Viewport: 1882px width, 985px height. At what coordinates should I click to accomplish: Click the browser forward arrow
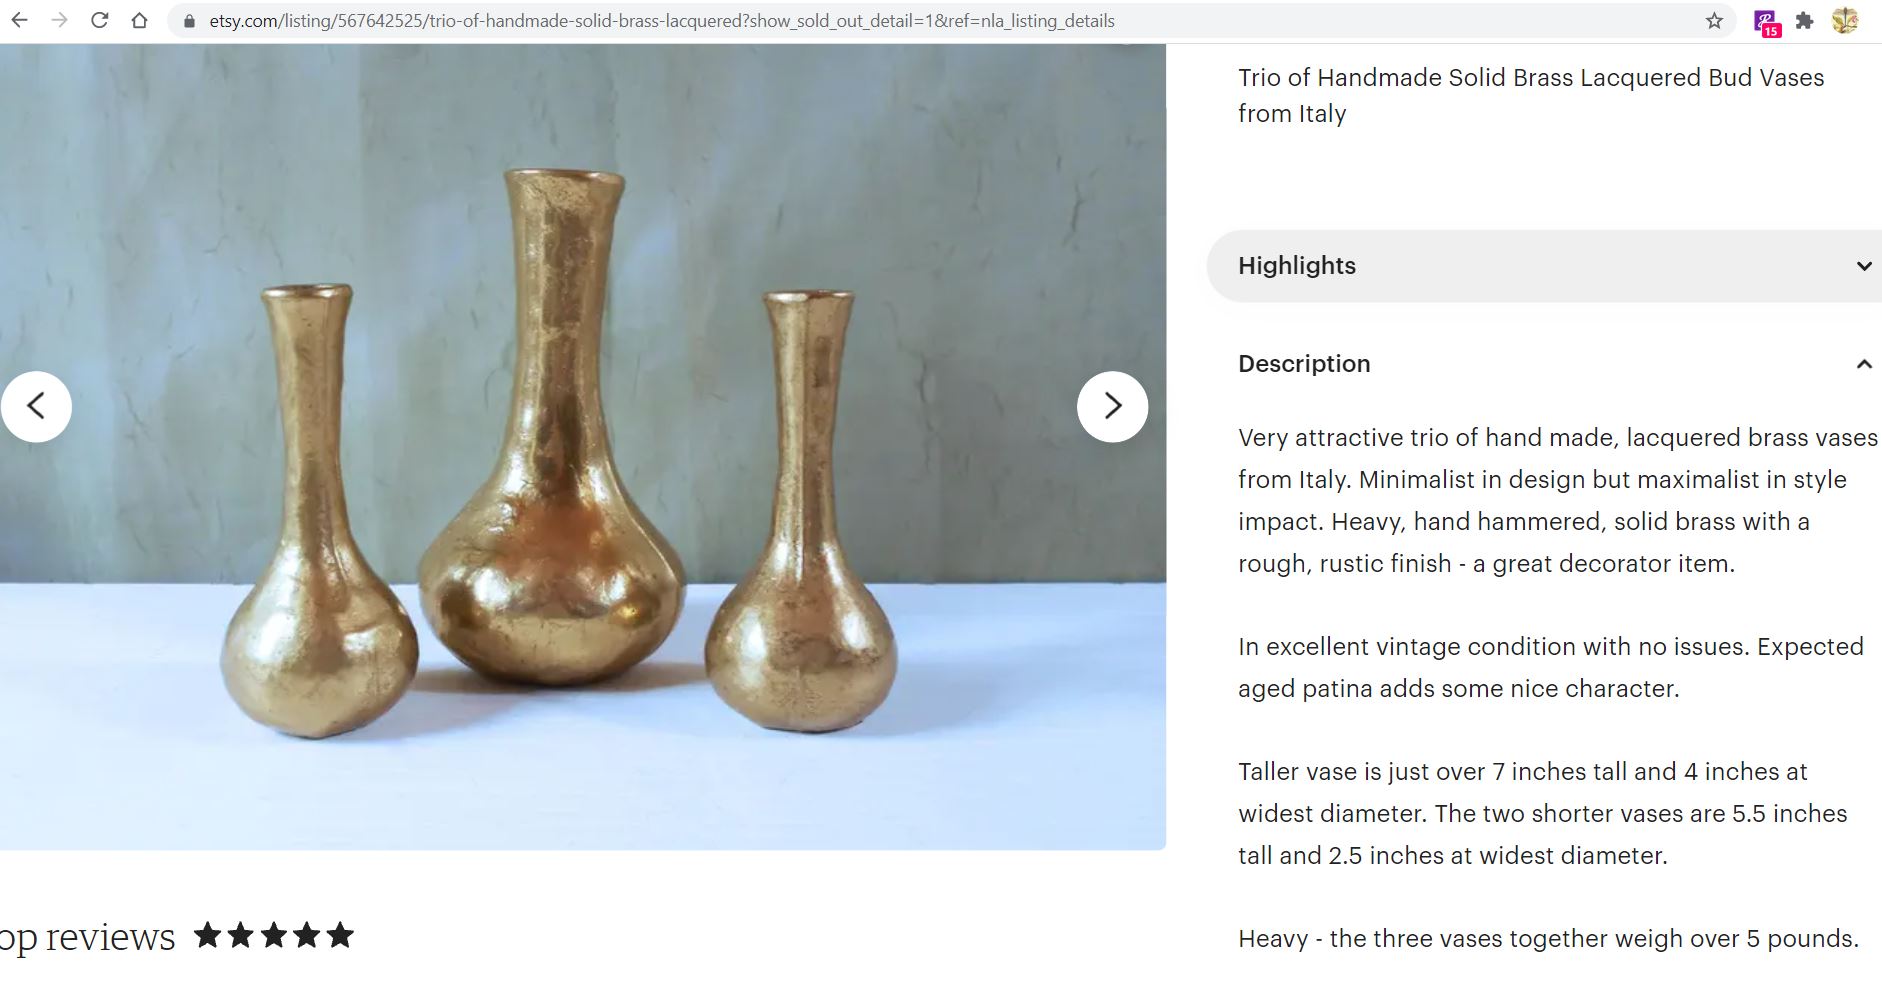point(60,19)
